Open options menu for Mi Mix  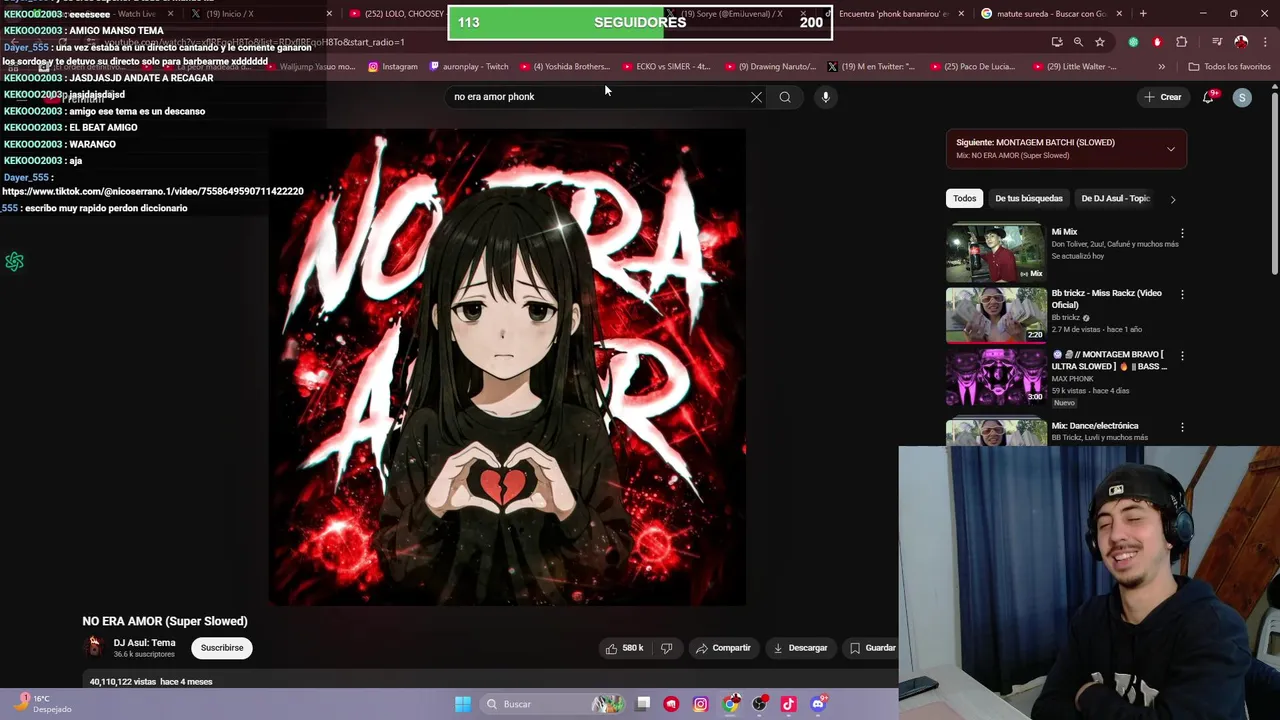[x=1182, y=233]
